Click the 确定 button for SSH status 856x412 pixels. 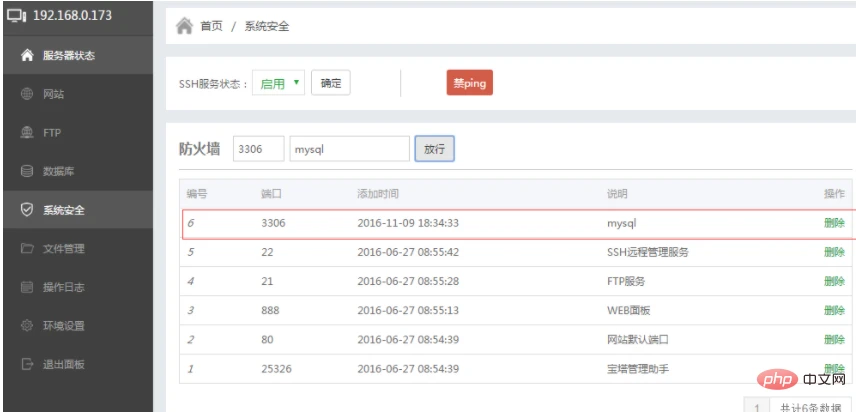point(331,83)
